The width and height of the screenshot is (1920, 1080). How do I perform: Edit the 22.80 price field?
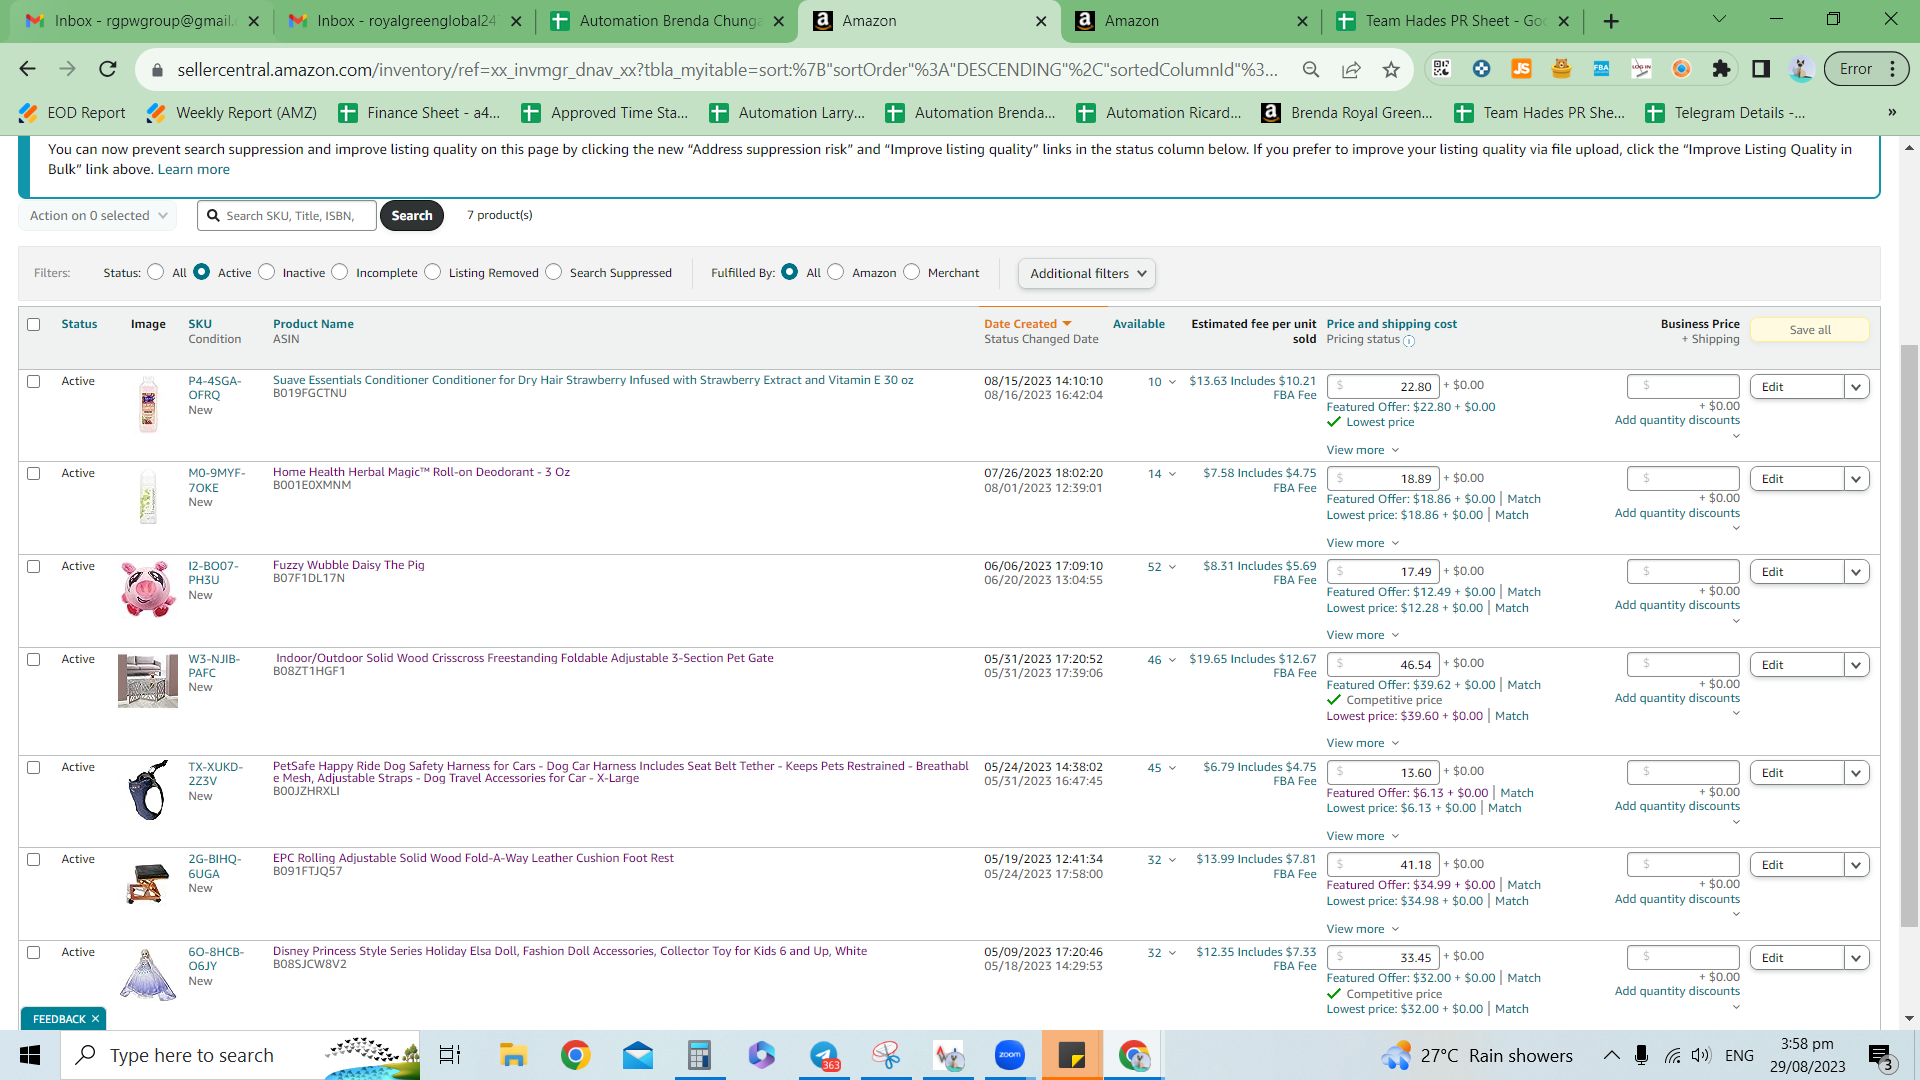coord(1383,386)
